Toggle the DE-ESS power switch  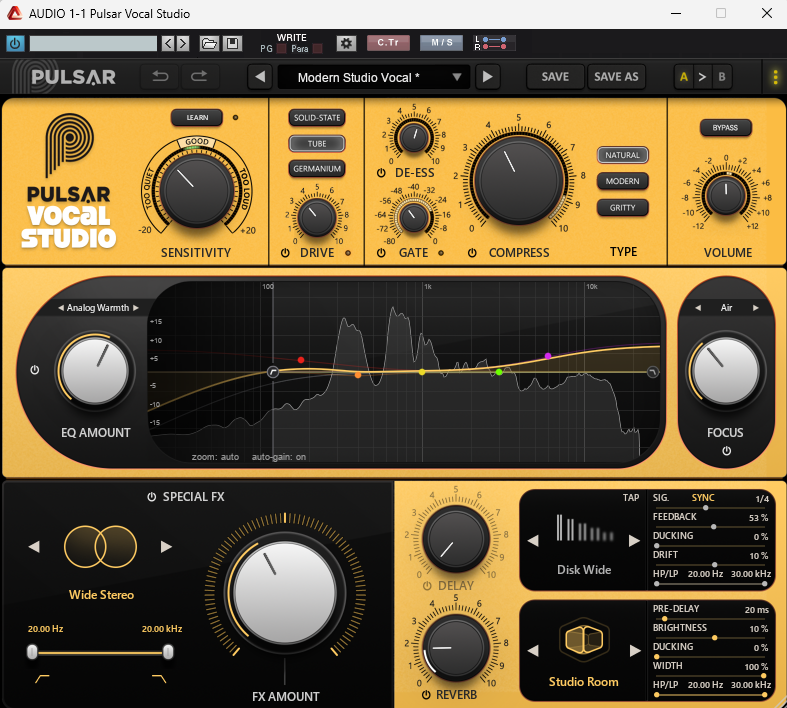point(381,173)
